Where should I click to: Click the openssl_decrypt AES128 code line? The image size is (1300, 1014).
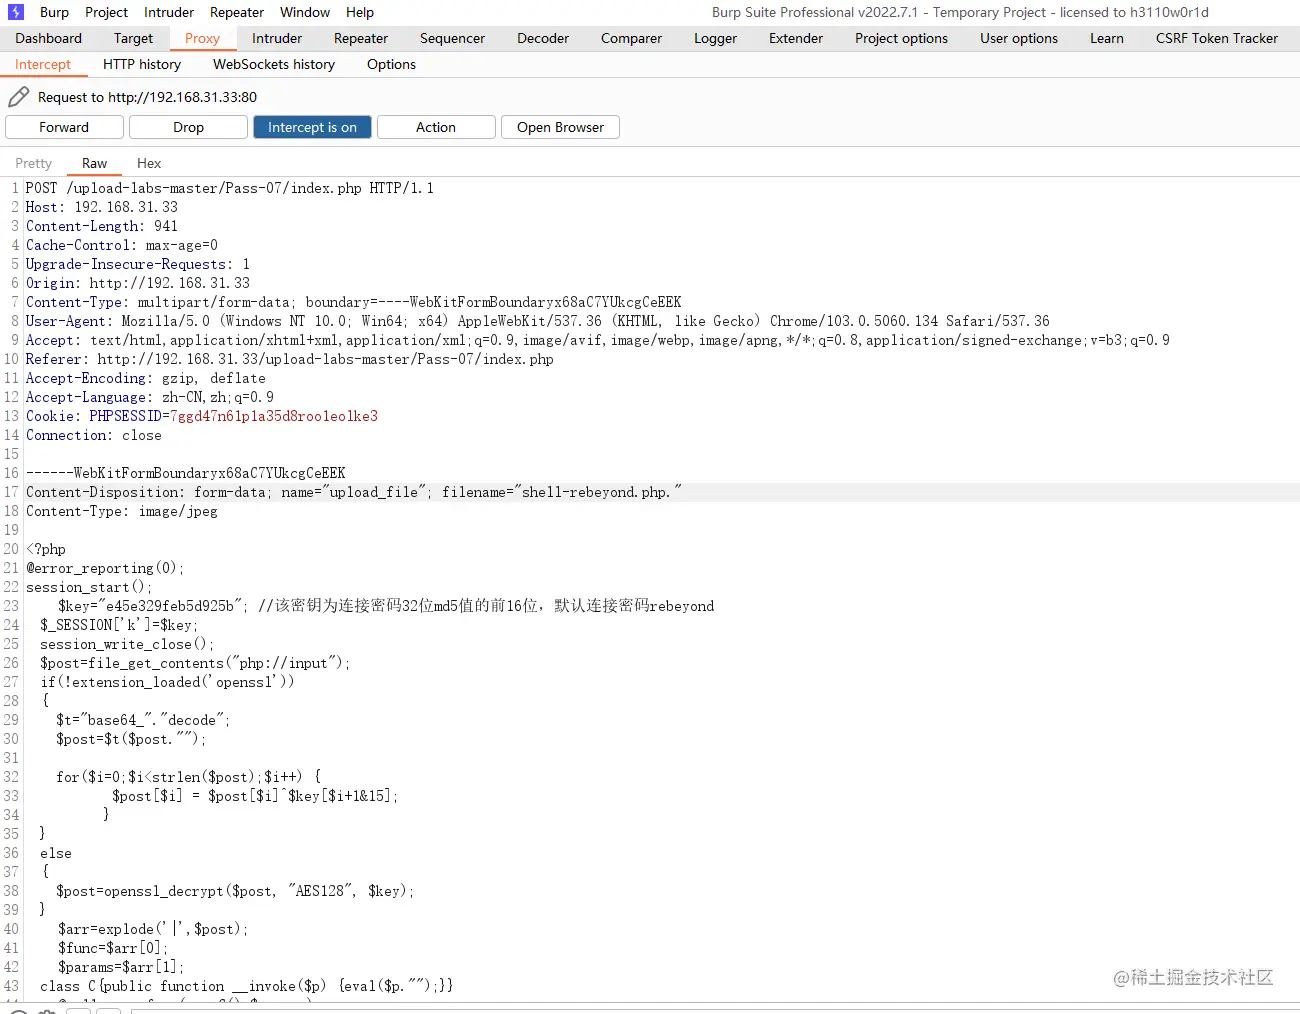[x=235, y=891]
